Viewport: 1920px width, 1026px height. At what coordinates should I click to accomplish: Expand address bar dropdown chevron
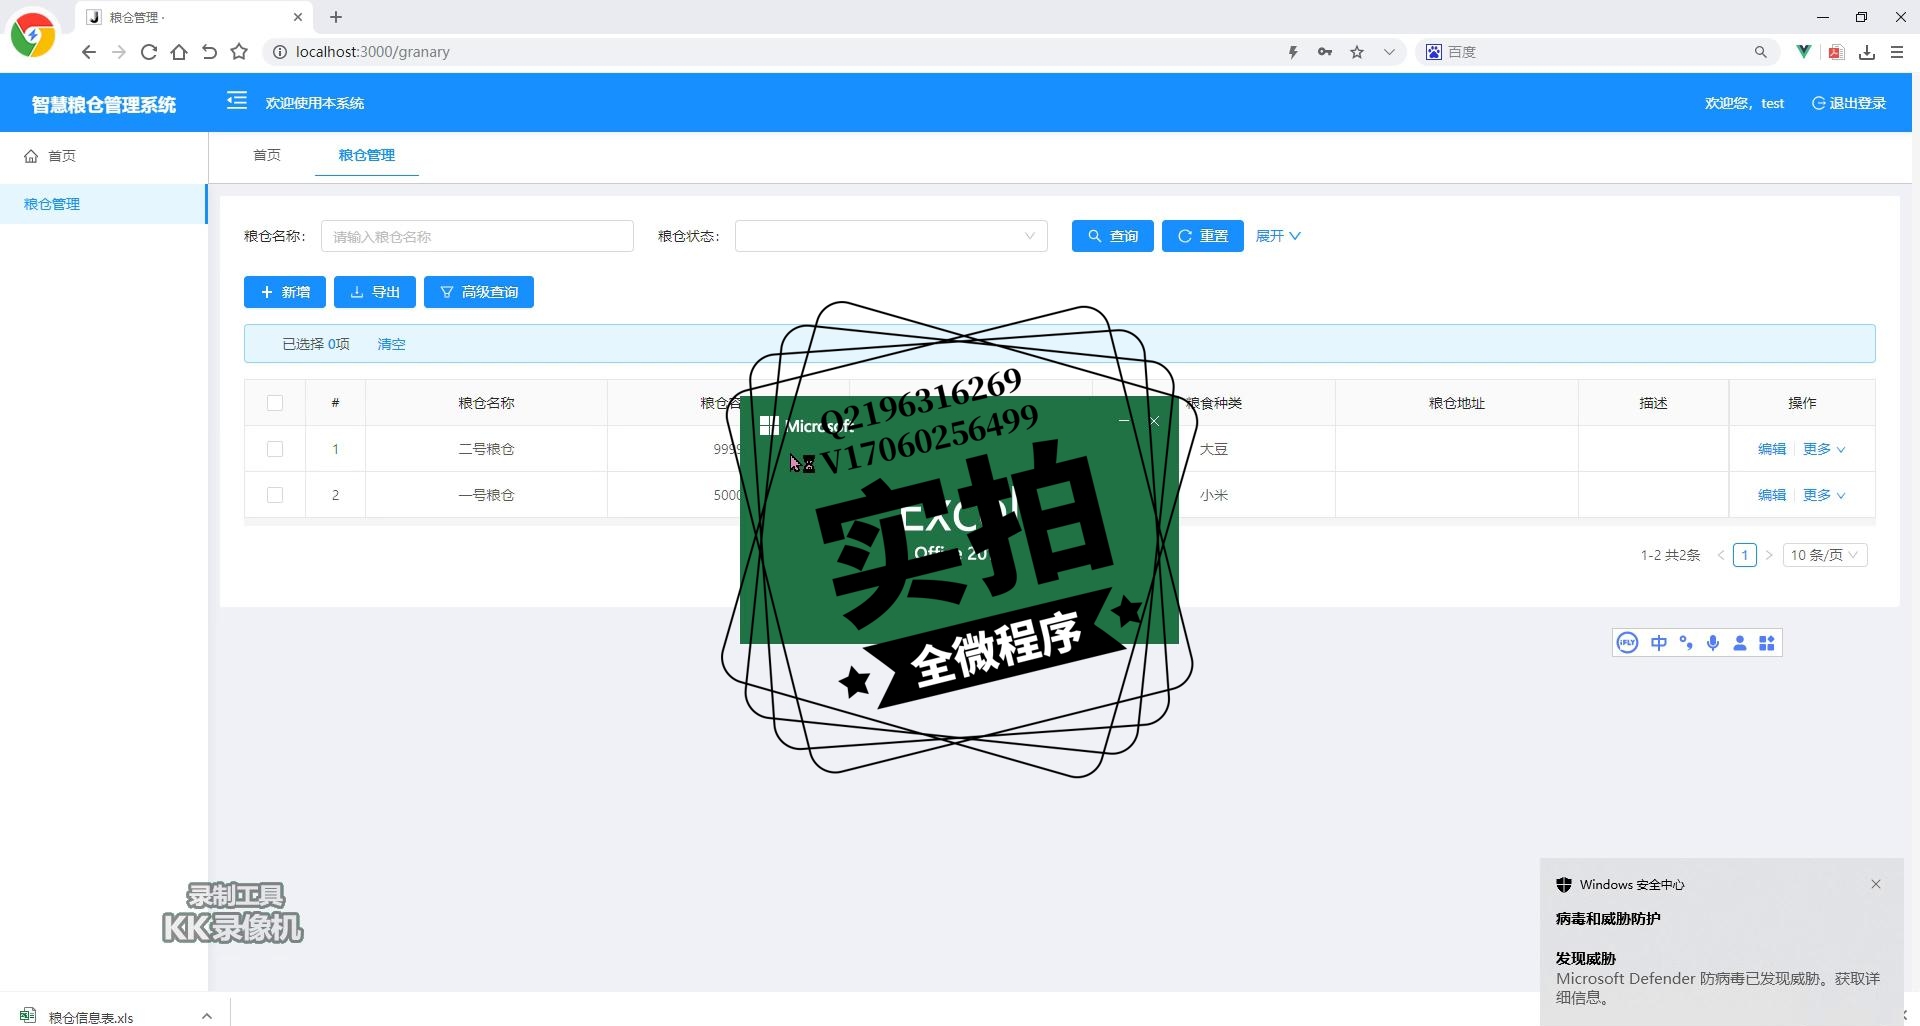[1389, 52]
